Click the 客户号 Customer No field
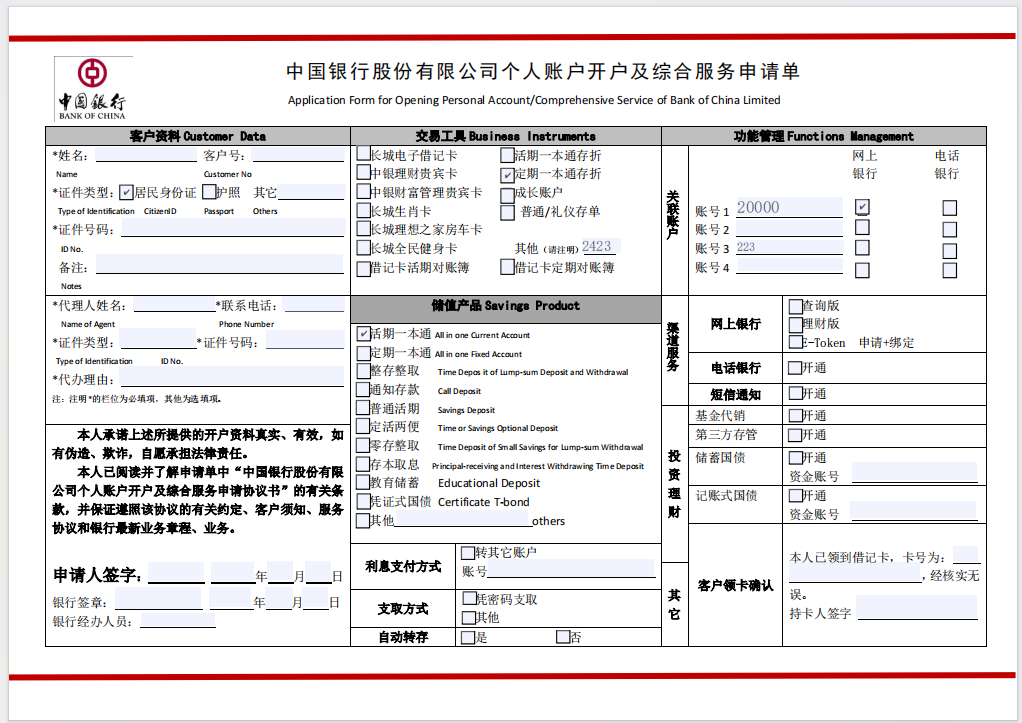Viewport: 1022px width, 723px height. point(298,155)
